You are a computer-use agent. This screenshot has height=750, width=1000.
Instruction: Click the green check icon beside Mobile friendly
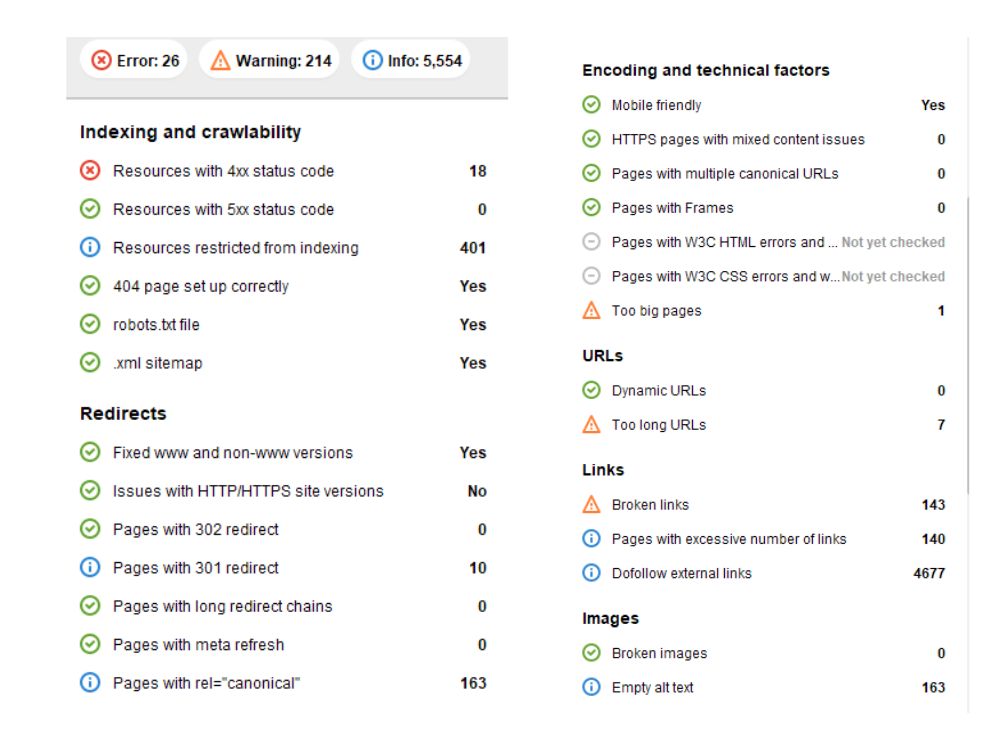[x=591, y=105]
